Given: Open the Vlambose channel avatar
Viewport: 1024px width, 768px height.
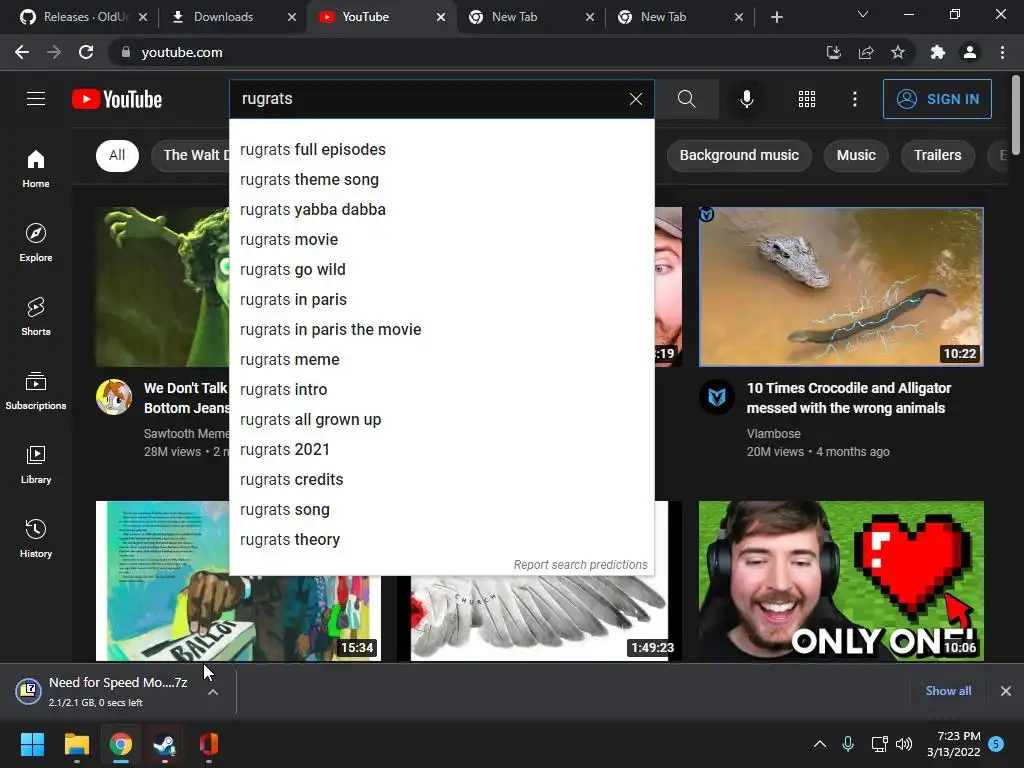Looking at the screenshot, I should click(717, 396).
